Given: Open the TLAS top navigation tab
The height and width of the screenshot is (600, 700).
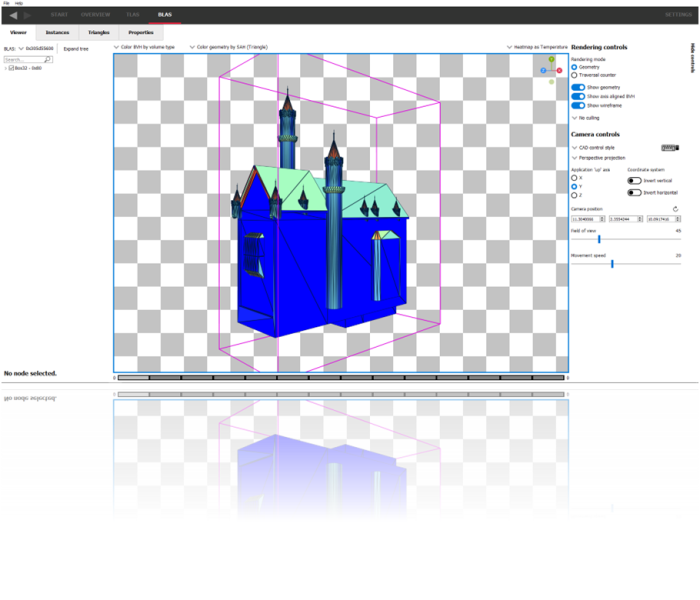Looking at the screenshot, I should click(133, 15).
